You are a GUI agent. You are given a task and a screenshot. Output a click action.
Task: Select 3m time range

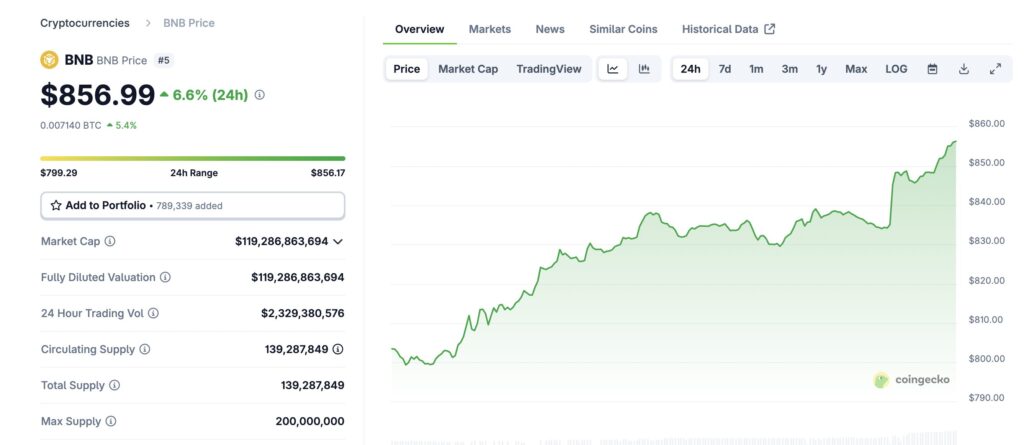tap(790, 69)
